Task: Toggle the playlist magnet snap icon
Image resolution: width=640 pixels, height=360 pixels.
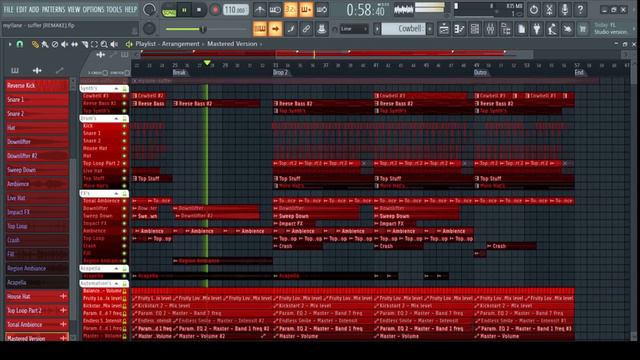Action: [20, 44]
